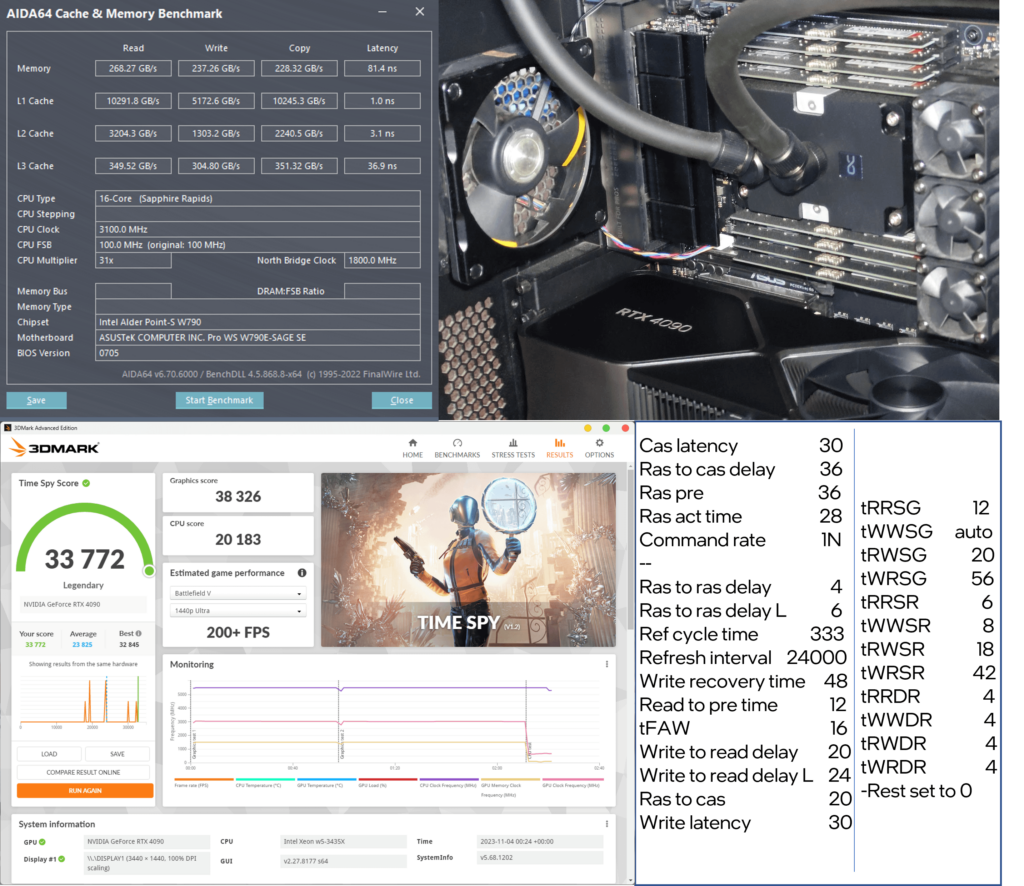Open the 1440p Ultra resolution dropdown
The width and height of the screenshot is (1024, 886).
238,611
